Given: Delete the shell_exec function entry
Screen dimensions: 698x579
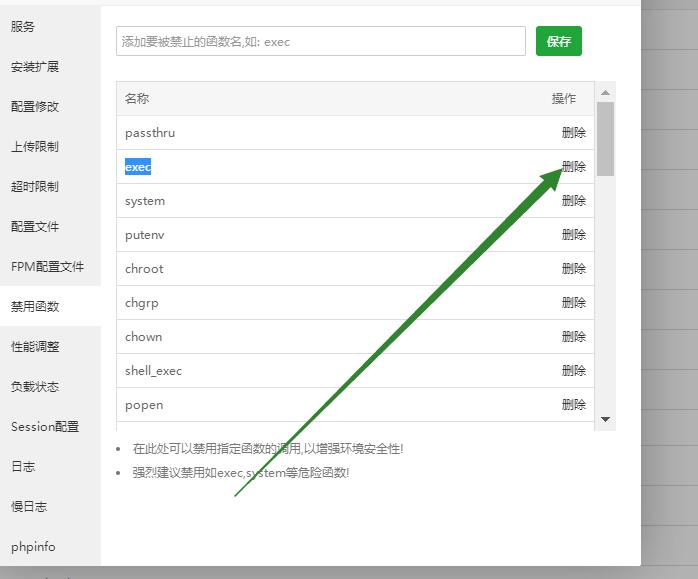Looking at the screenshot, I should click(x=573, y=371).
